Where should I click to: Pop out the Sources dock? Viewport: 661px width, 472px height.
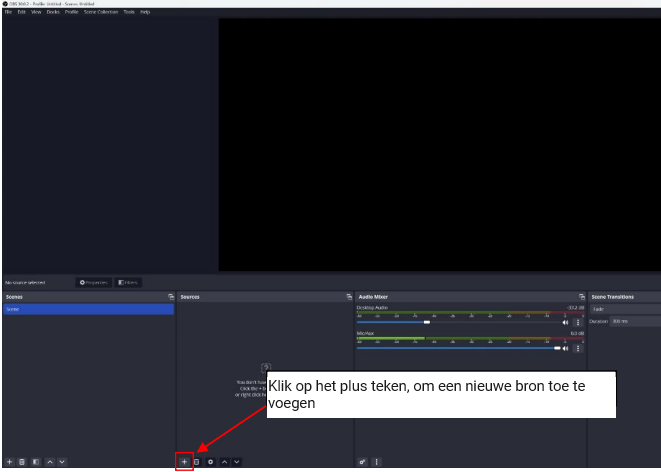[x=349, y=297]
